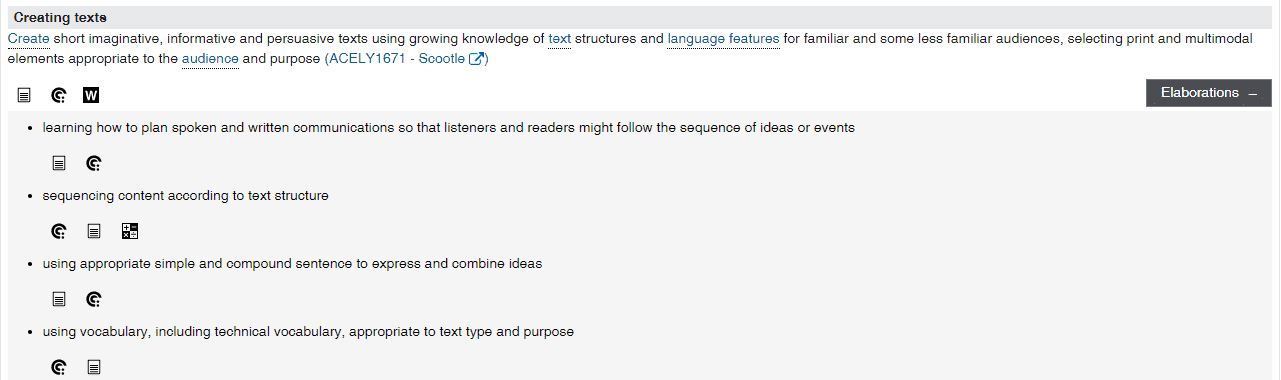Viewport: 1281px width, 380px height.
Task: Click the Critical thinking icon under 'simple and compound sentence'
Action: pos(94,299)
